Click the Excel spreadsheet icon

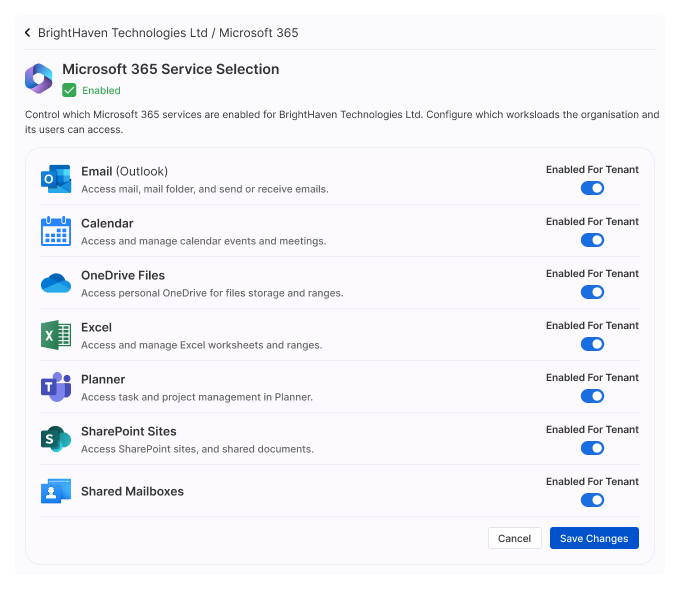pos(56,335)
